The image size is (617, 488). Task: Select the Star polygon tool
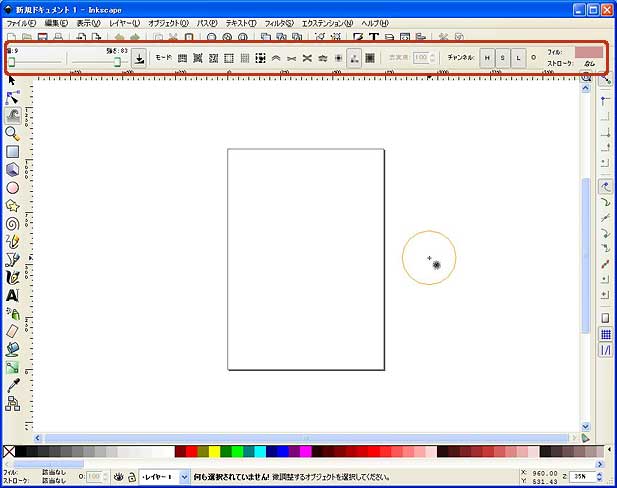[13, 205]
